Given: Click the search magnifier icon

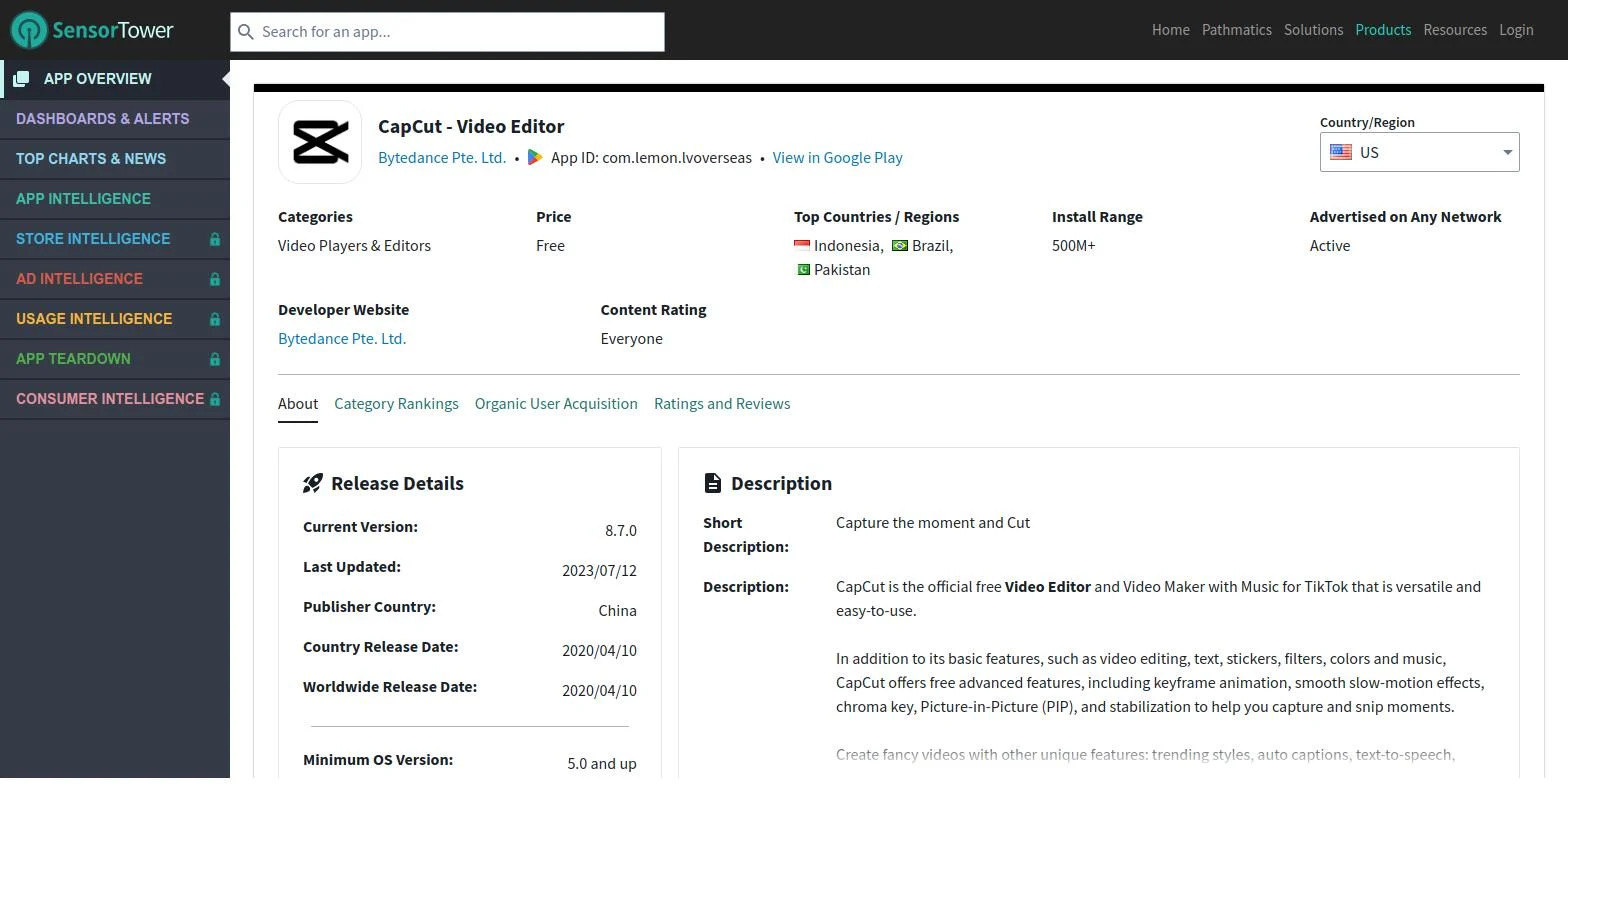Looking at the screenshot, I should point(246,32).
